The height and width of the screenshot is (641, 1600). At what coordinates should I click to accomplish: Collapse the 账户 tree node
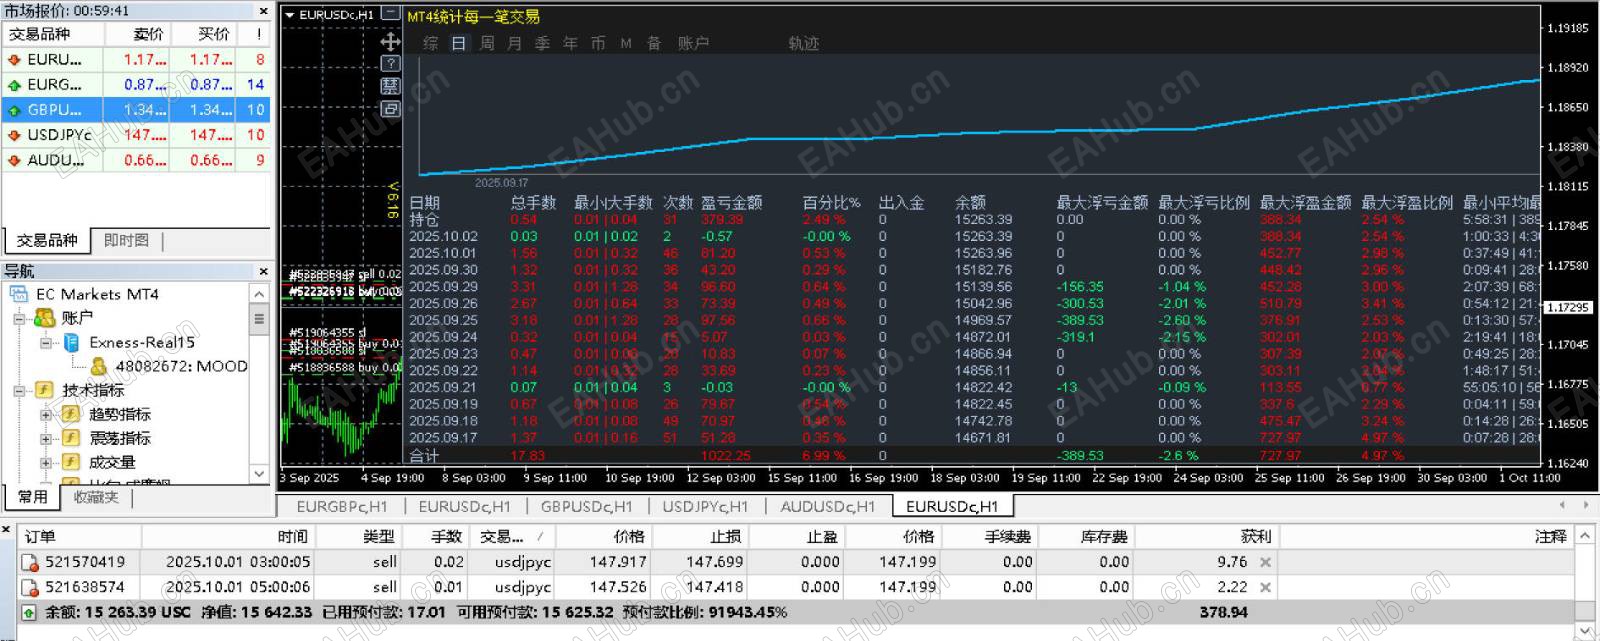19,318
